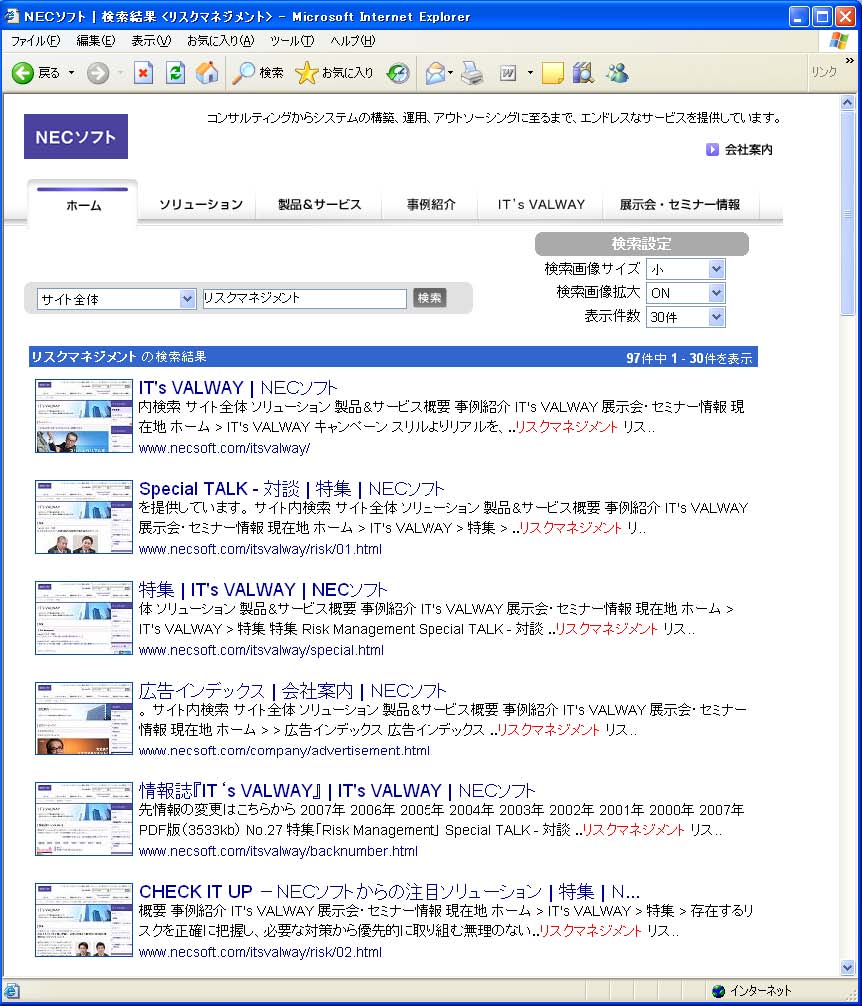
Task: Open result "CHECK IT UP －NECソフトからの注目ソリューション"
Action: coord(389,891)
